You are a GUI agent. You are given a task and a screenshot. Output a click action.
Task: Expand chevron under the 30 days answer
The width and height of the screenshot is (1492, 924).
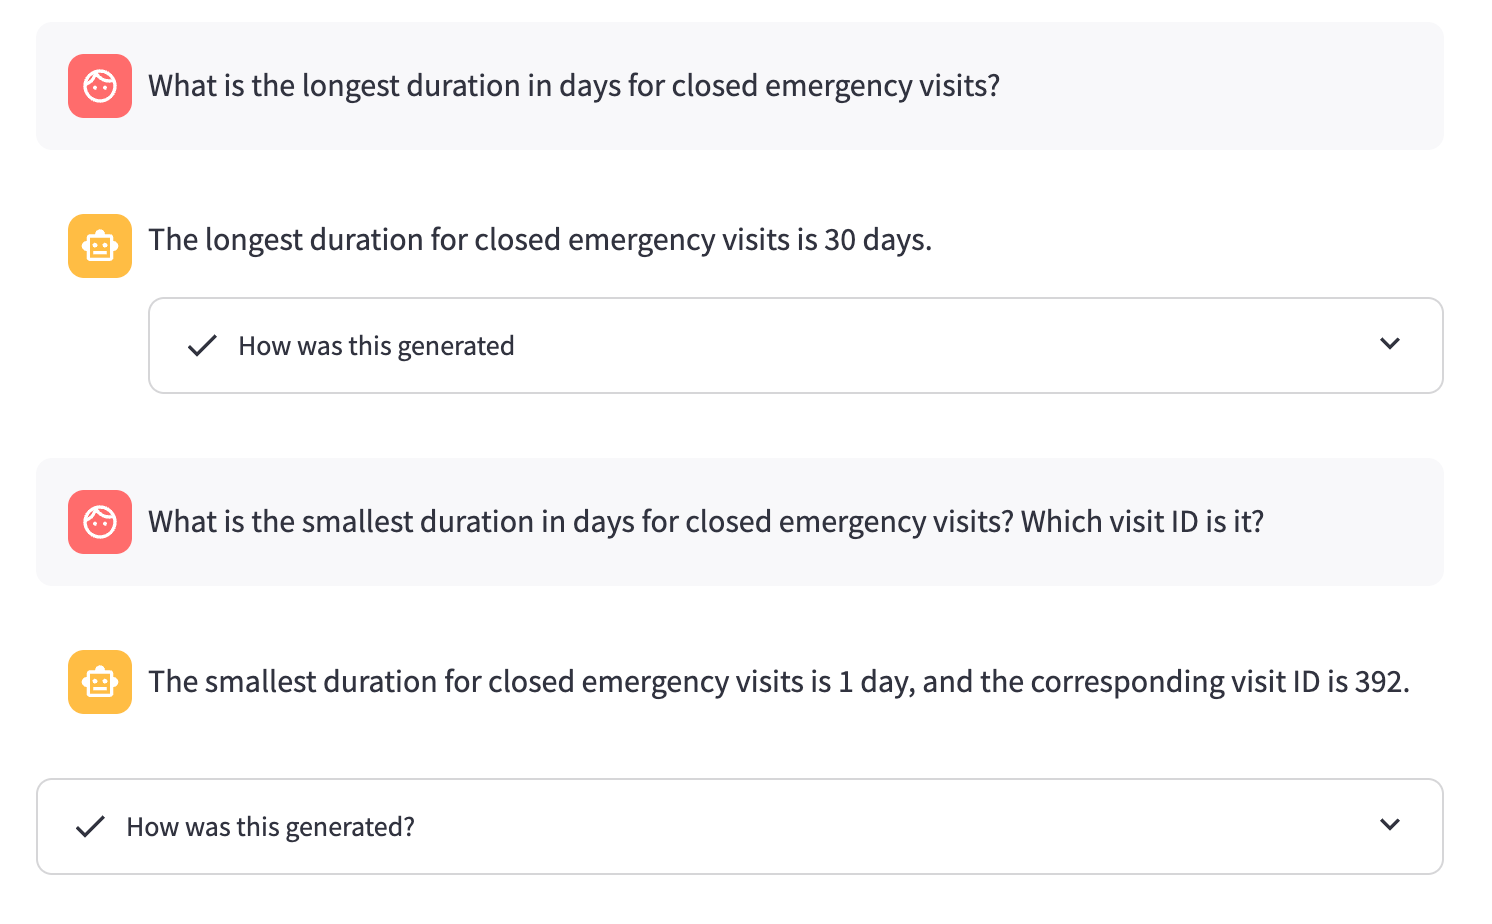1389,344
